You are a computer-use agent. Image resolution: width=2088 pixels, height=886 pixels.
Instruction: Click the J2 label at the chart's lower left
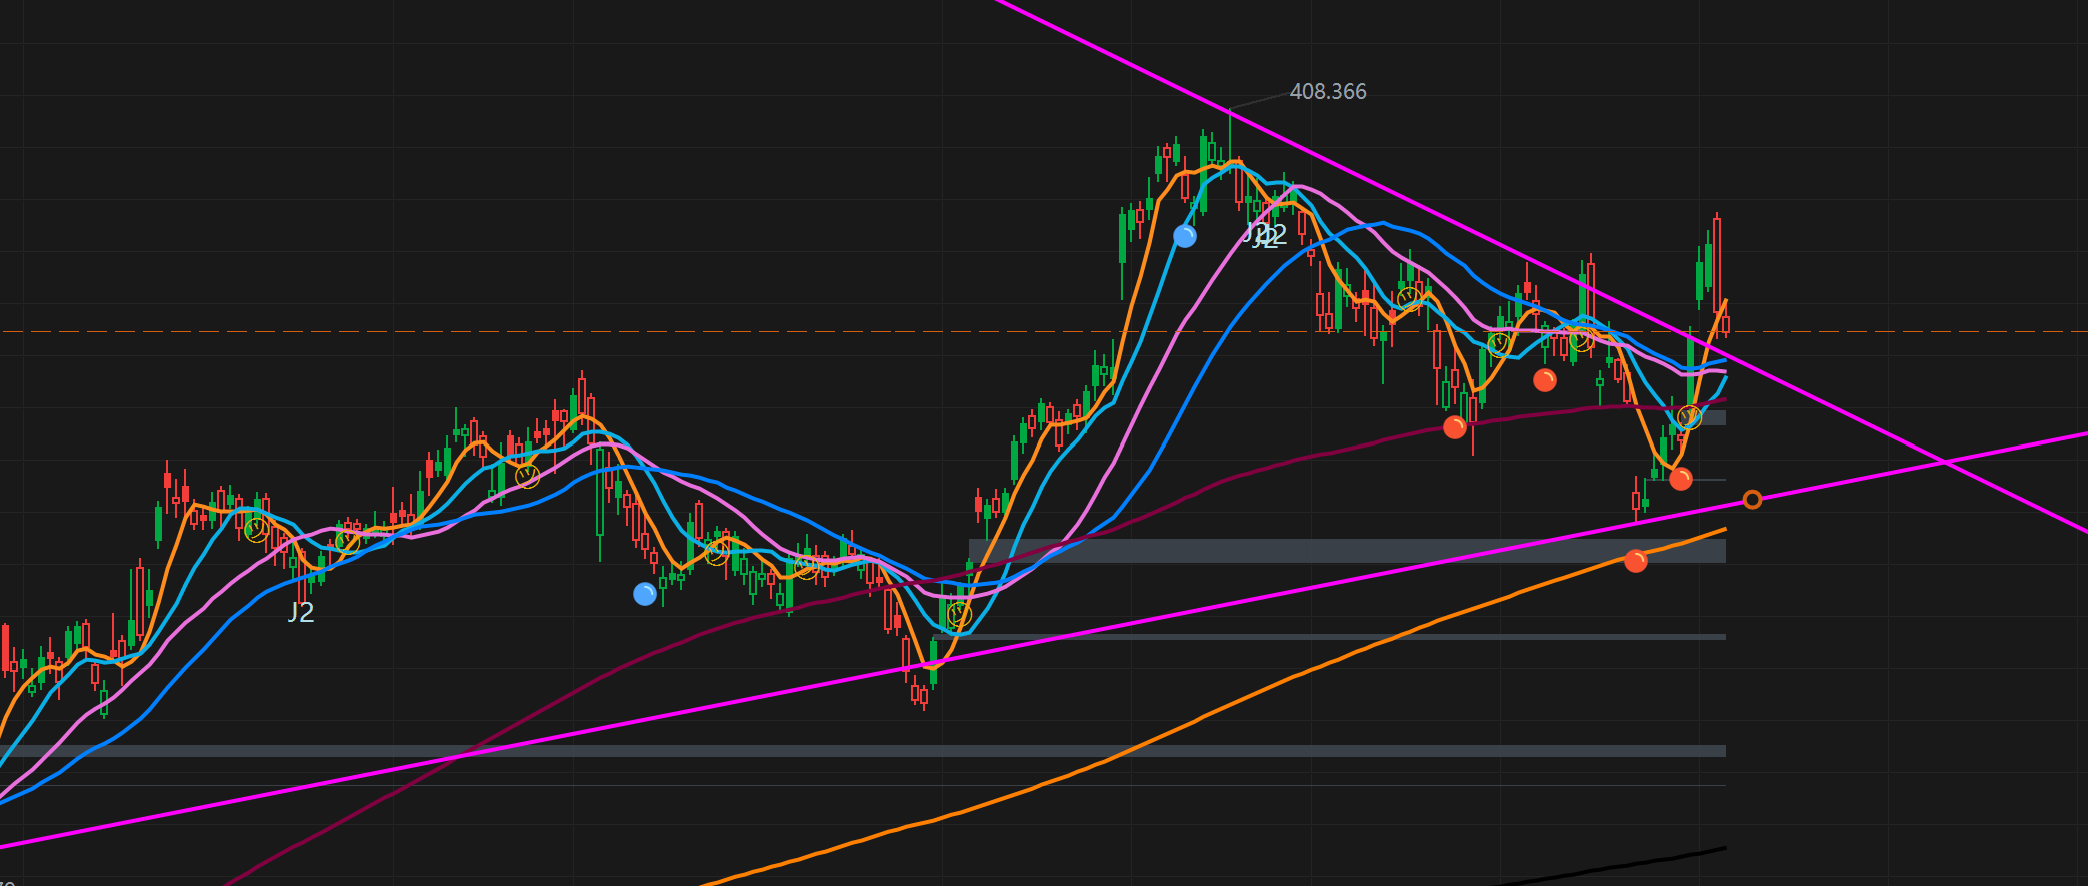pyautogui.click(x=301, y=612)
